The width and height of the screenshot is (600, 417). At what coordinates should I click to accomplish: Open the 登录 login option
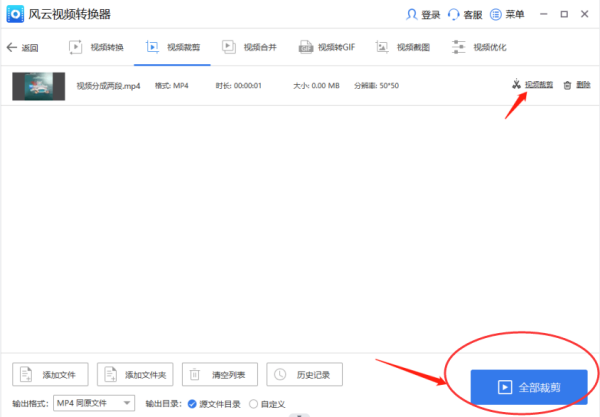click(423, 15)
